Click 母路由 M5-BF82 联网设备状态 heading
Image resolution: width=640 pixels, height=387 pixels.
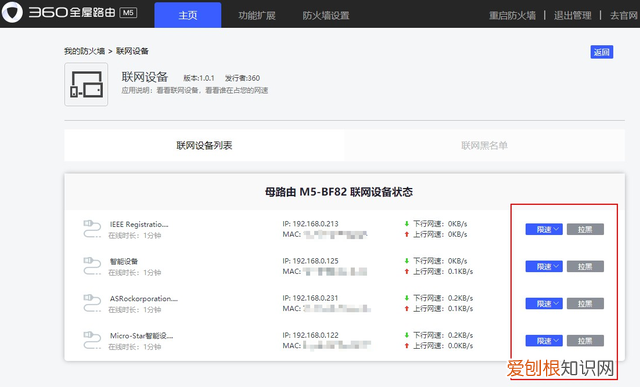tap(339, 192)
